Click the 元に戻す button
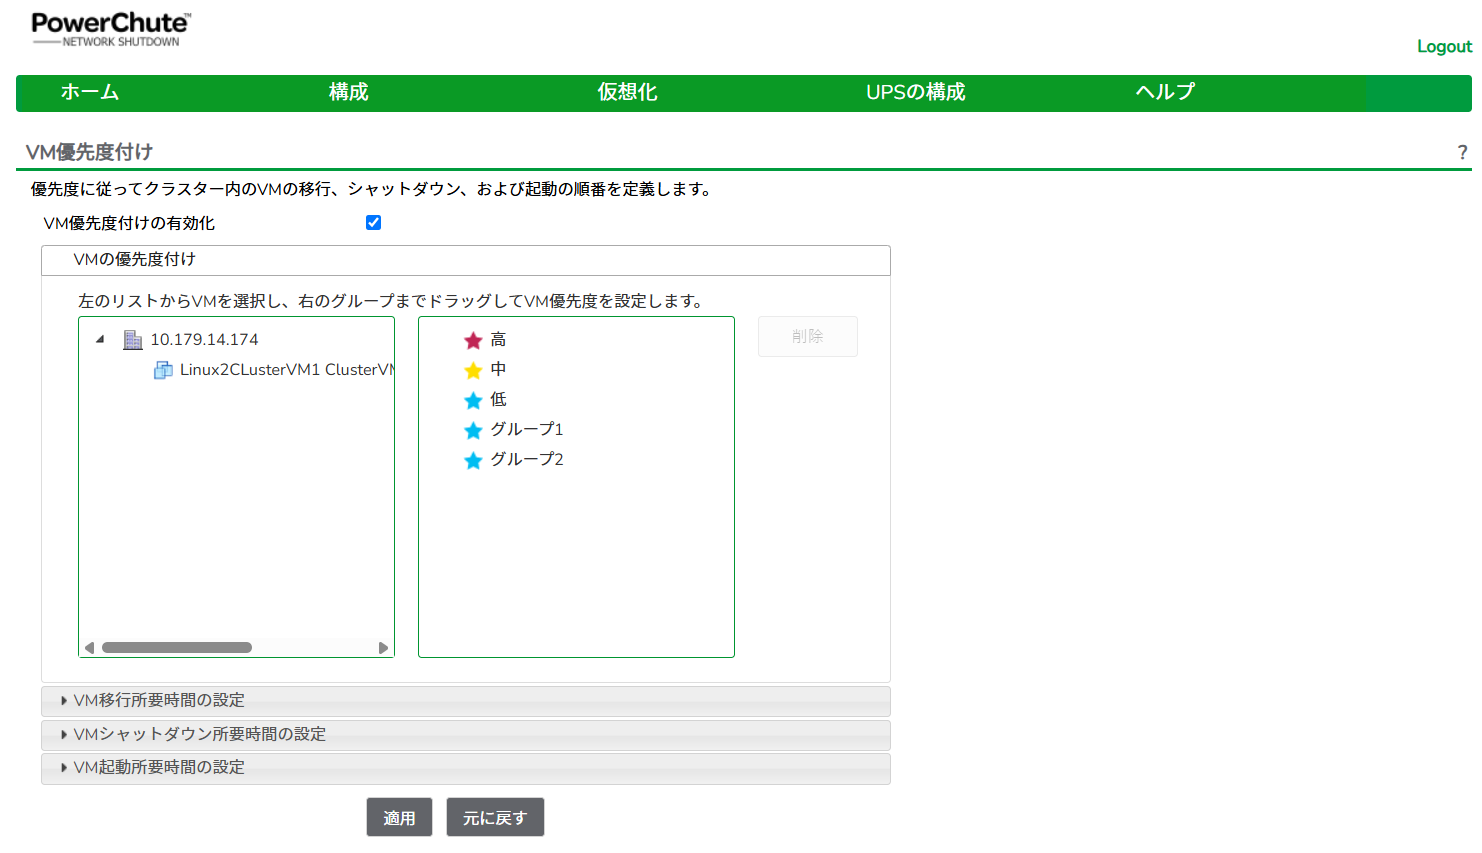This screenshot has height=853, width=1482. (495, 817)
